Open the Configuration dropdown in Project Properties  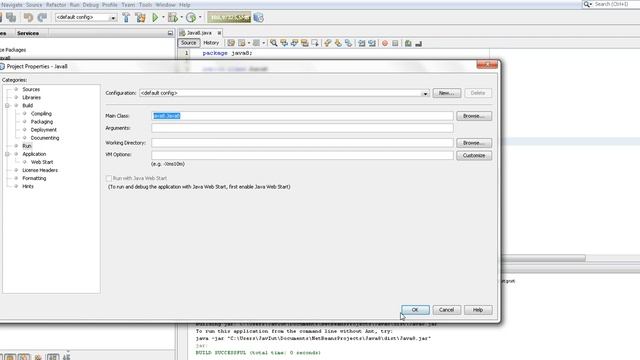(x=425, y=93)
